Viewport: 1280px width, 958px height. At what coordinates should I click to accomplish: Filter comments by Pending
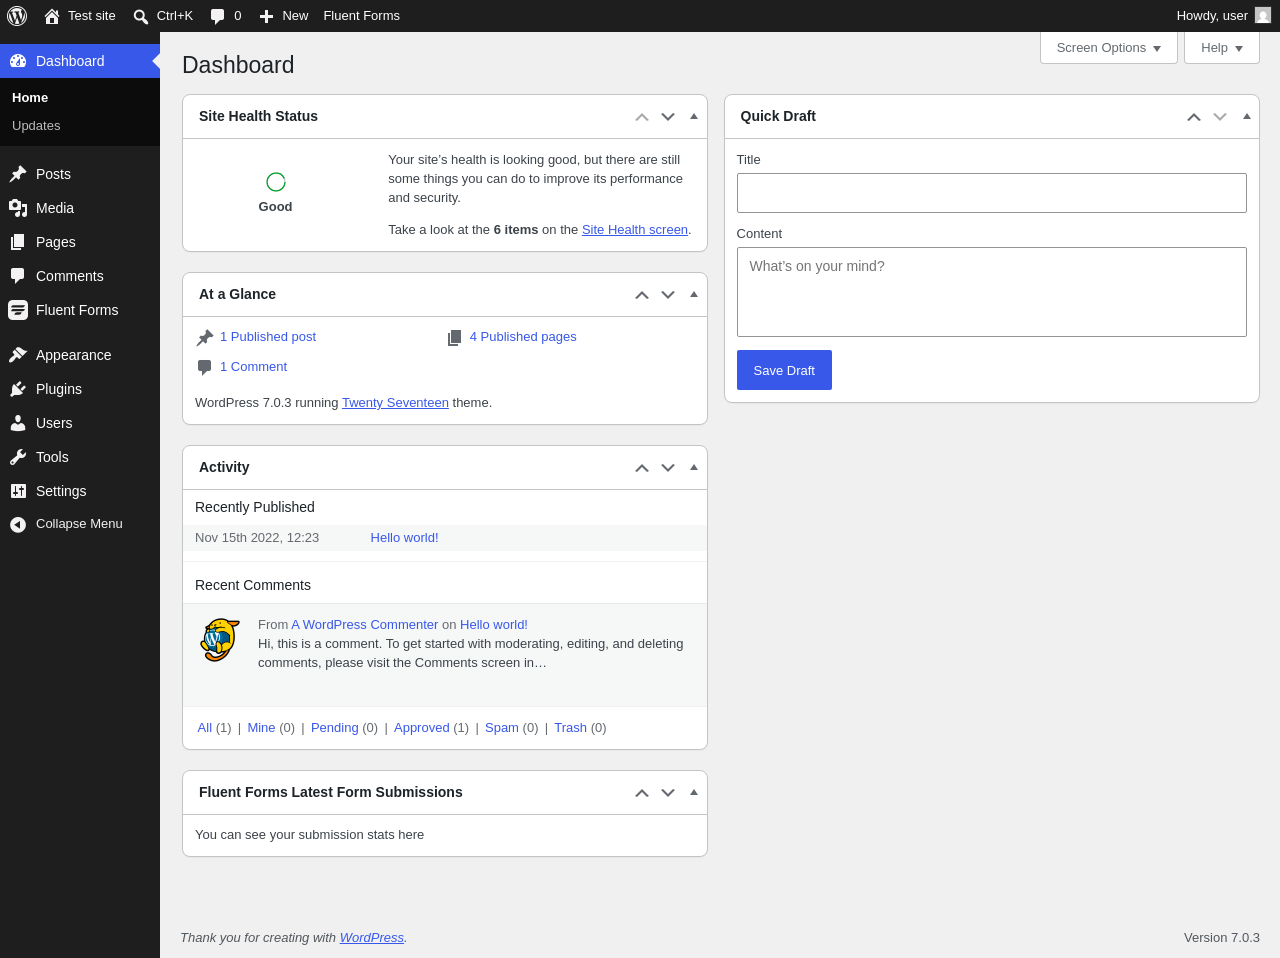click(x=335, y=728)
